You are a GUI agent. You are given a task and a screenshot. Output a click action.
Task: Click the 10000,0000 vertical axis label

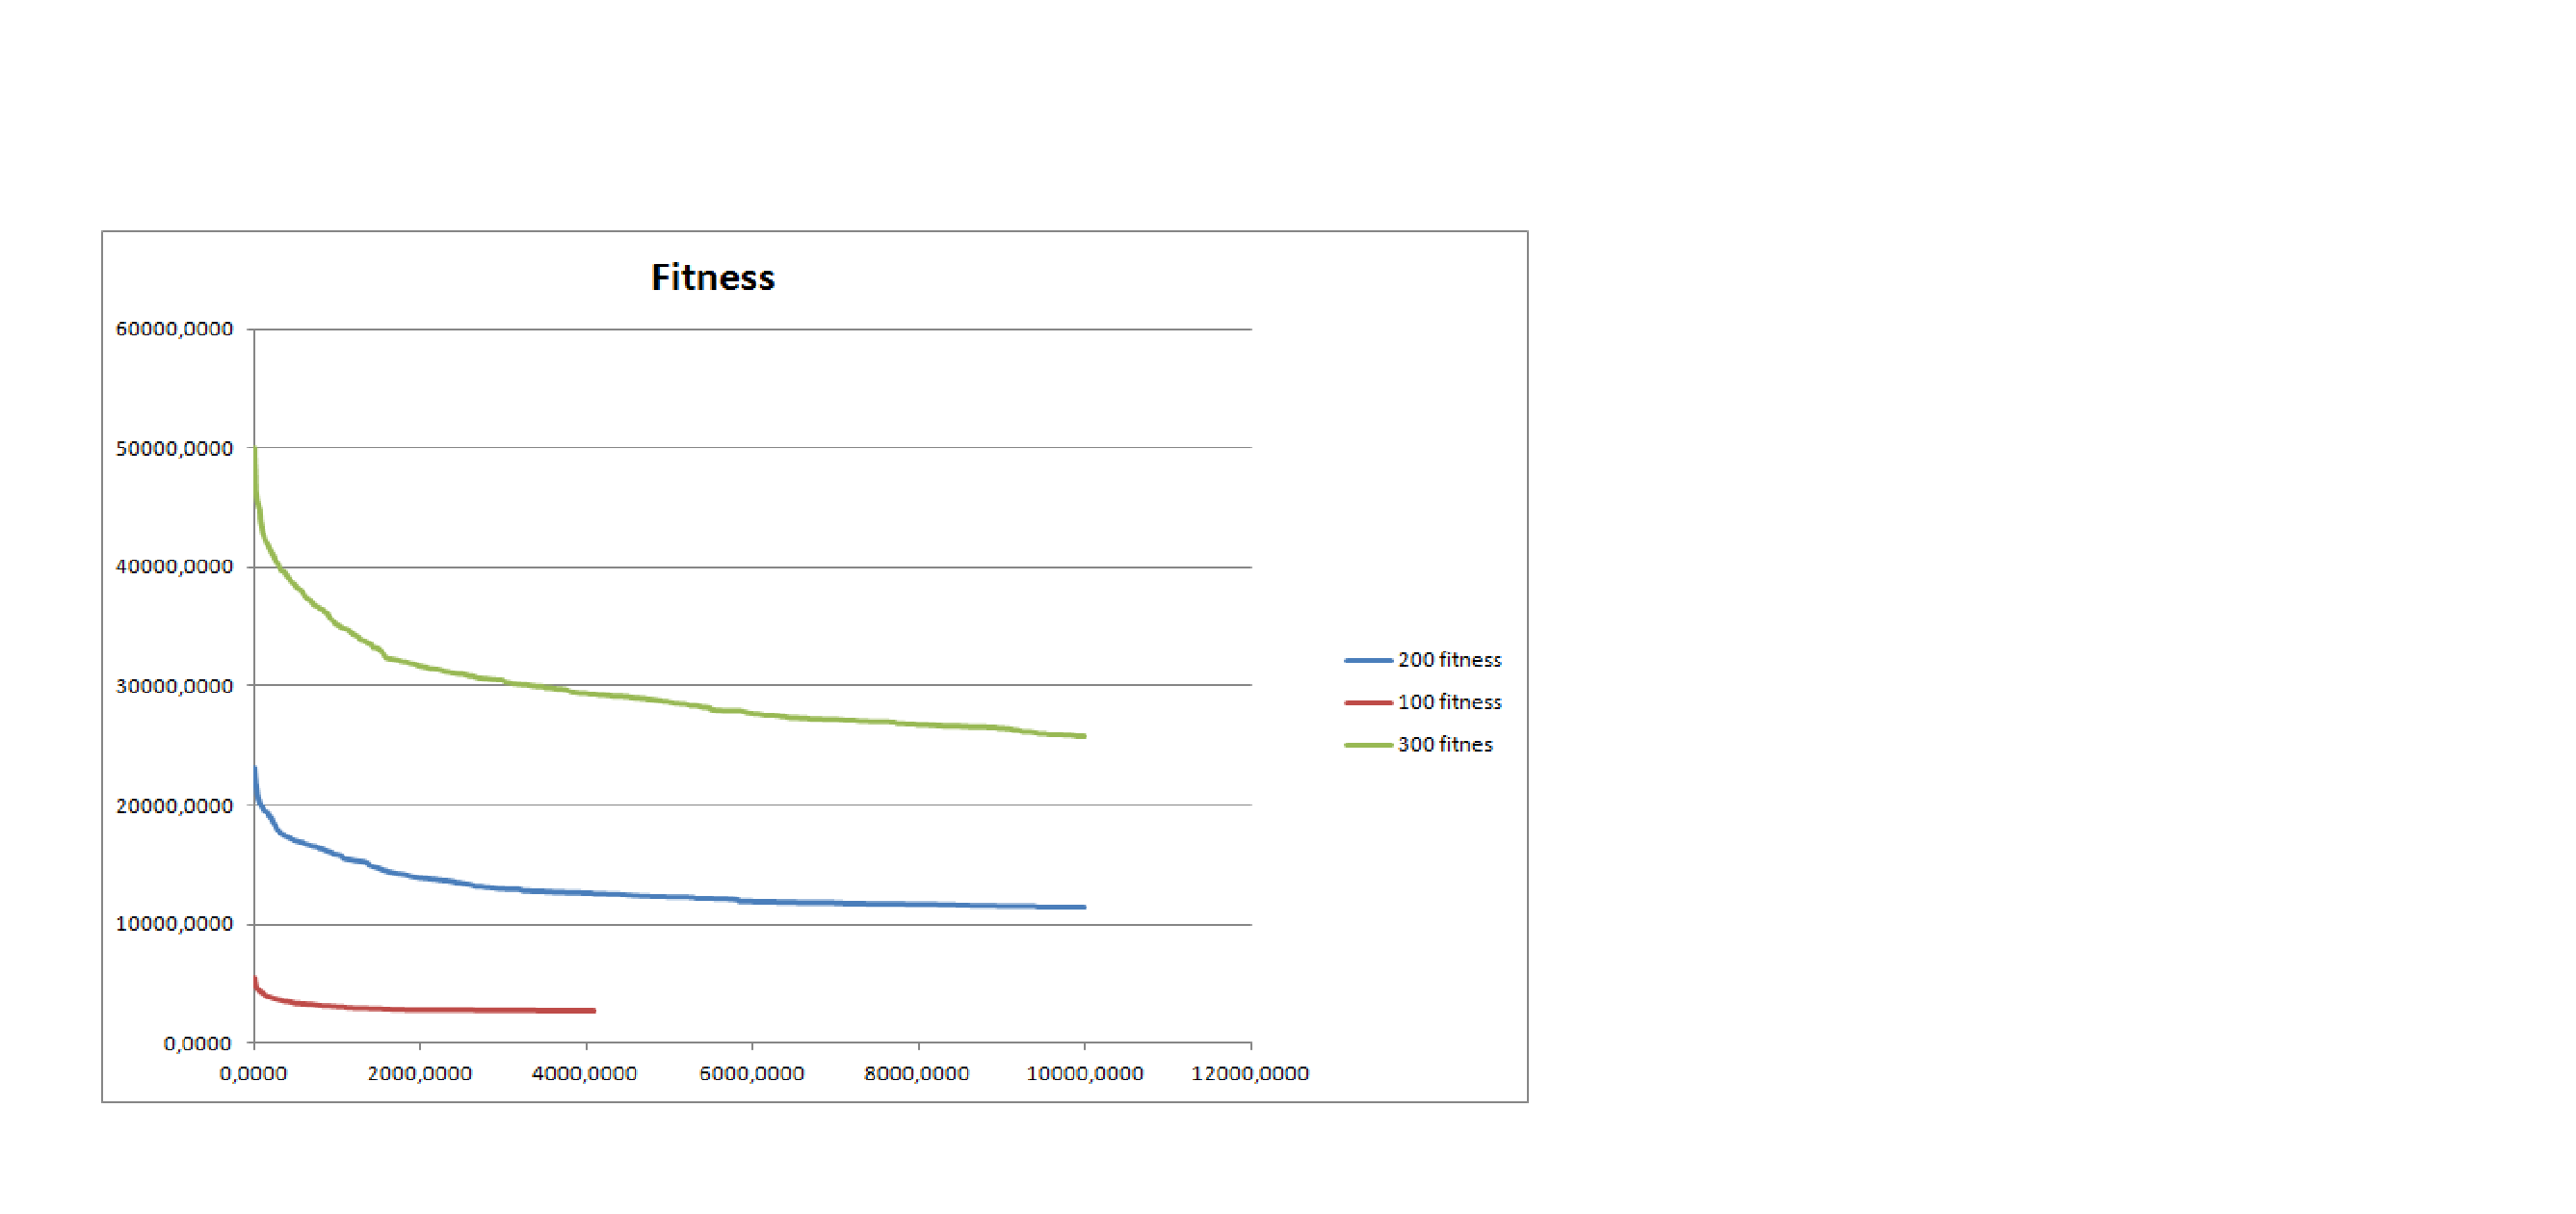click(x=174, y=924)
